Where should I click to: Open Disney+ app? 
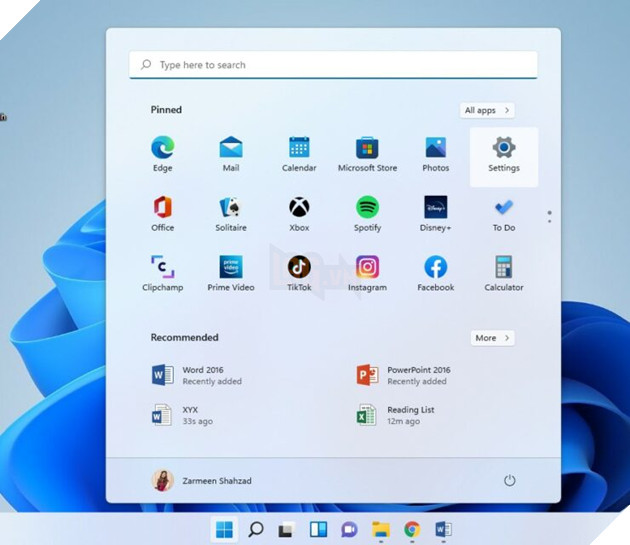pos(436,214)
